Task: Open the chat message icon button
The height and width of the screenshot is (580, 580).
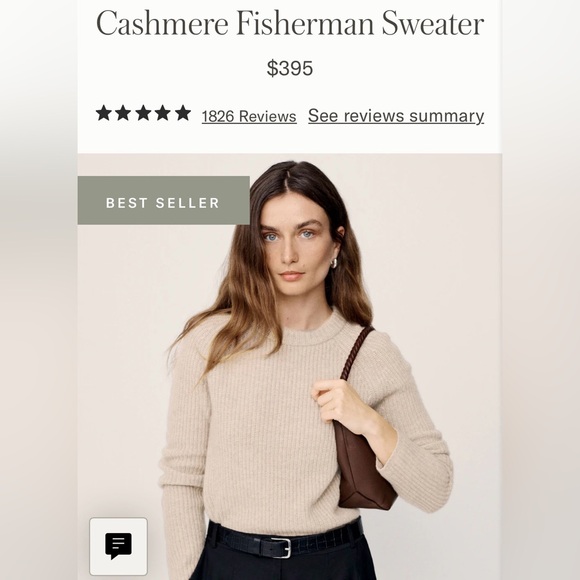Action: (118, 546)
